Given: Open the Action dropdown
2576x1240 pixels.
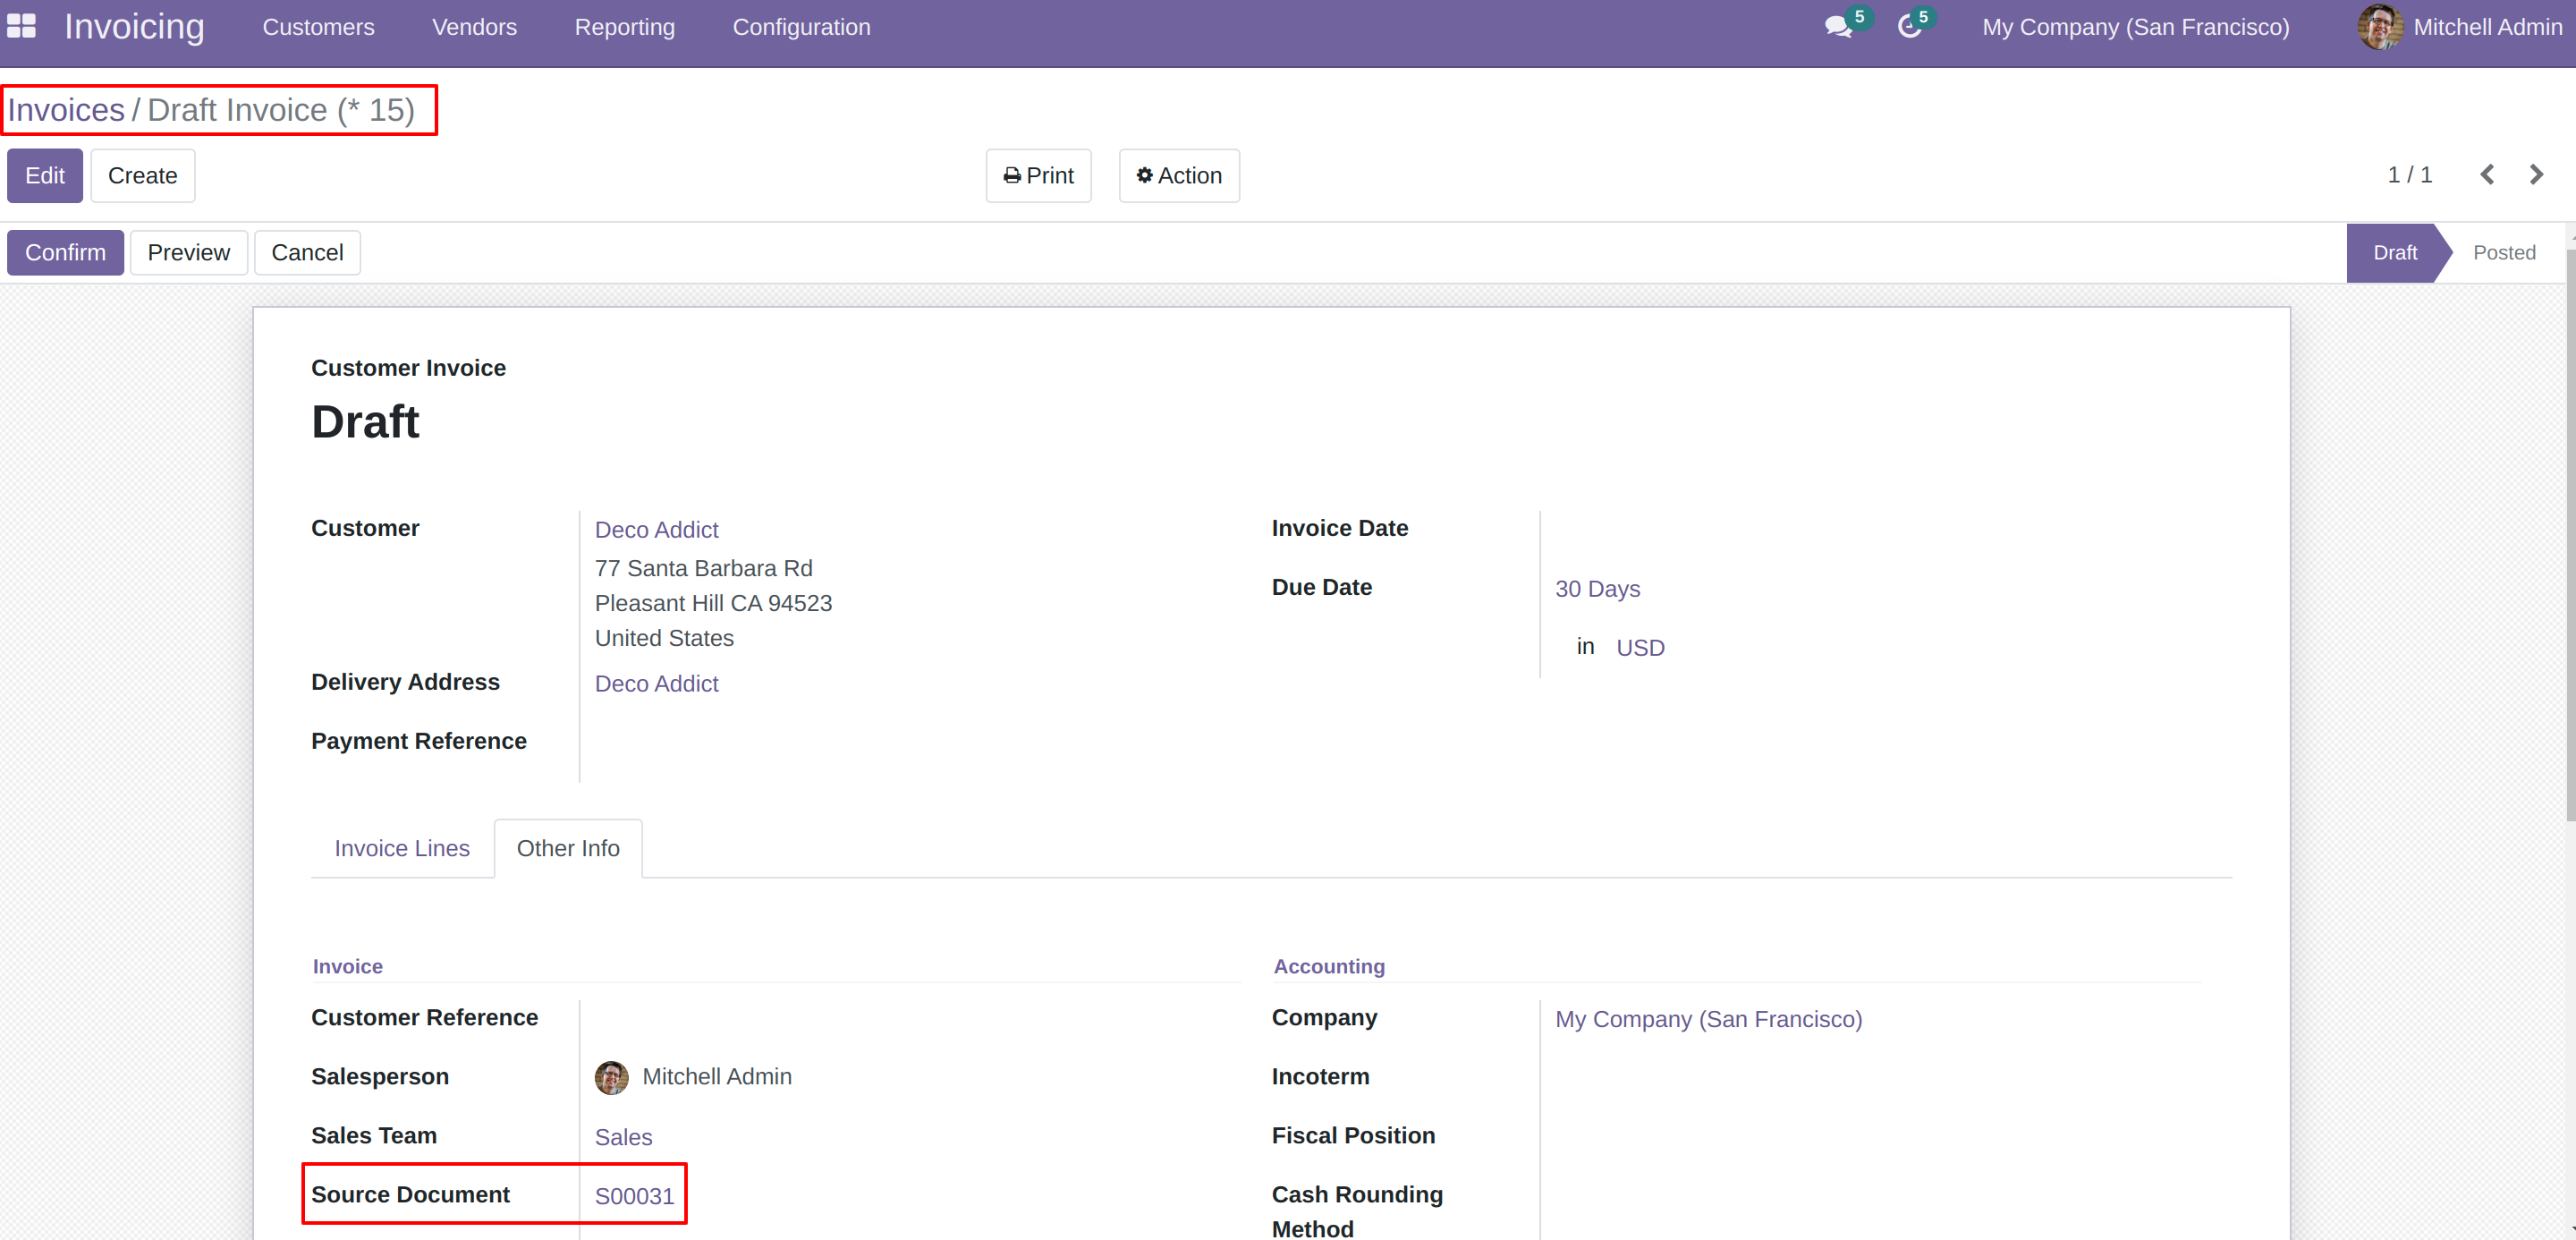Looking at the screenshot, I should click(x=1179, y=176).
